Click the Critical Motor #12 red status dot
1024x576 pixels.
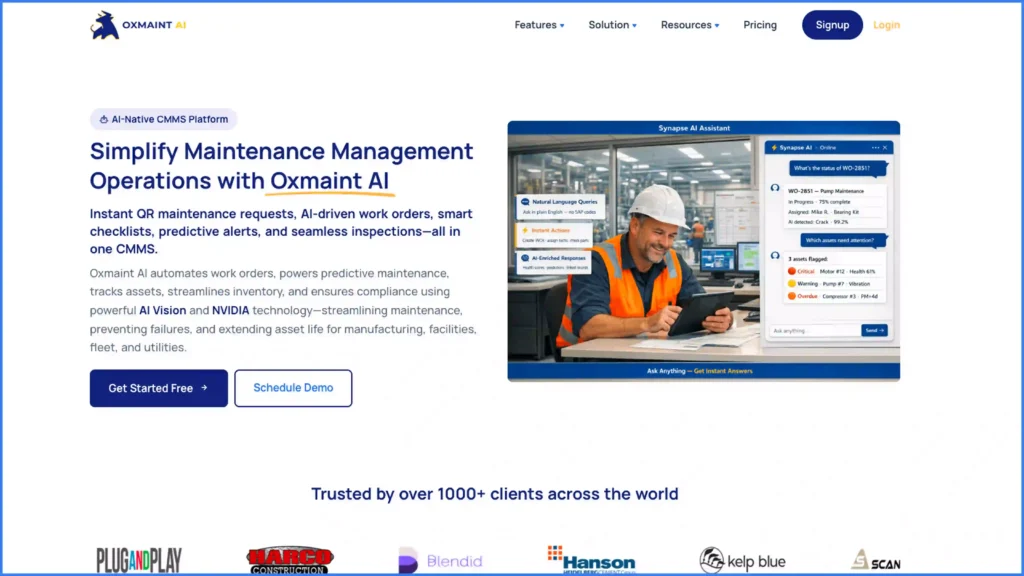792,271
